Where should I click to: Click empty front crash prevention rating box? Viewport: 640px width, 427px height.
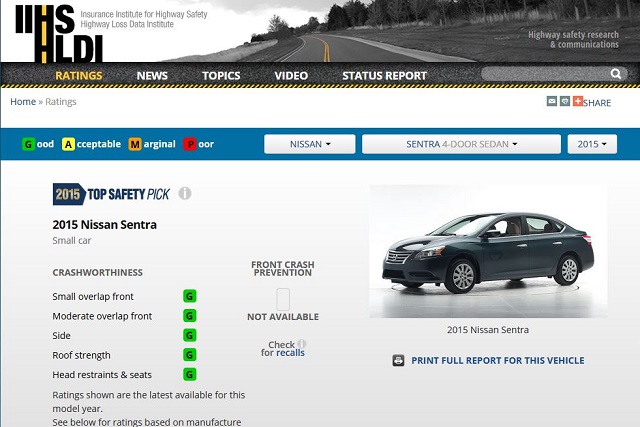point(283,299)
